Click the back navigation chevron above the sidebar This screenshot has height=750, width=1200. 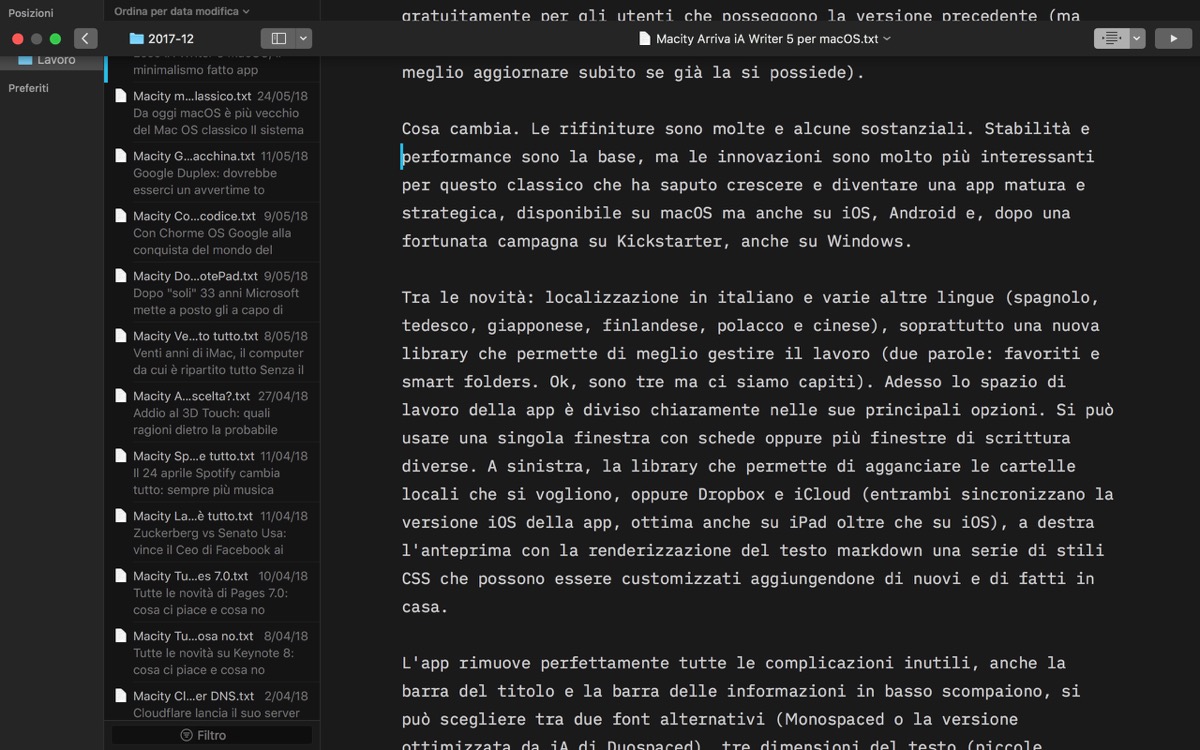[x=85, y=38]
